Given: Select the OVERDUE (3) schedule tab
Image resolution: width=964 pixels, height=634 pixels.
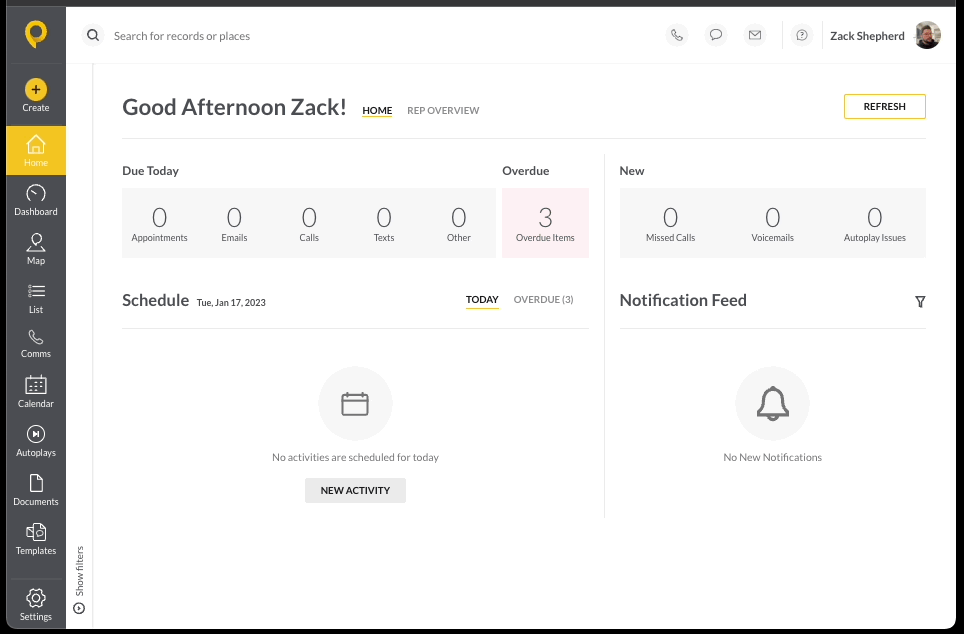Looking at the screenshot, I should pos(543,299).
